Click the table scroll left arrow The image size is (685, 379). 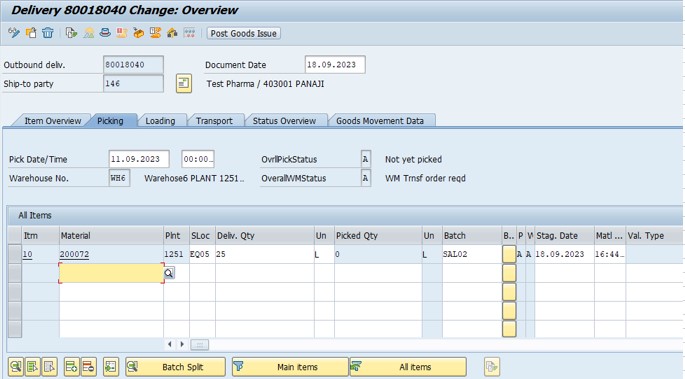[170, 344]
